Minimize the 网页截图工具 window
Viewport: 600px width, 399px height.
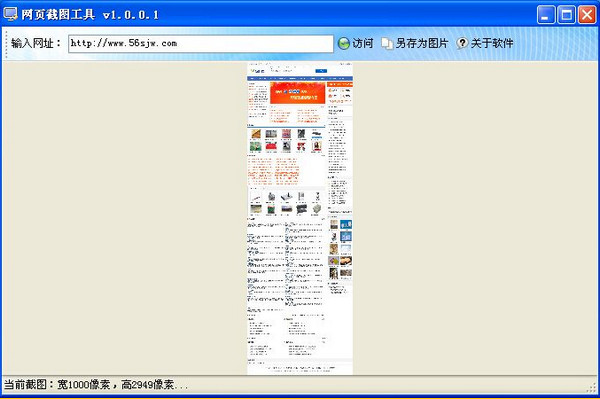(x=546, y=15)
